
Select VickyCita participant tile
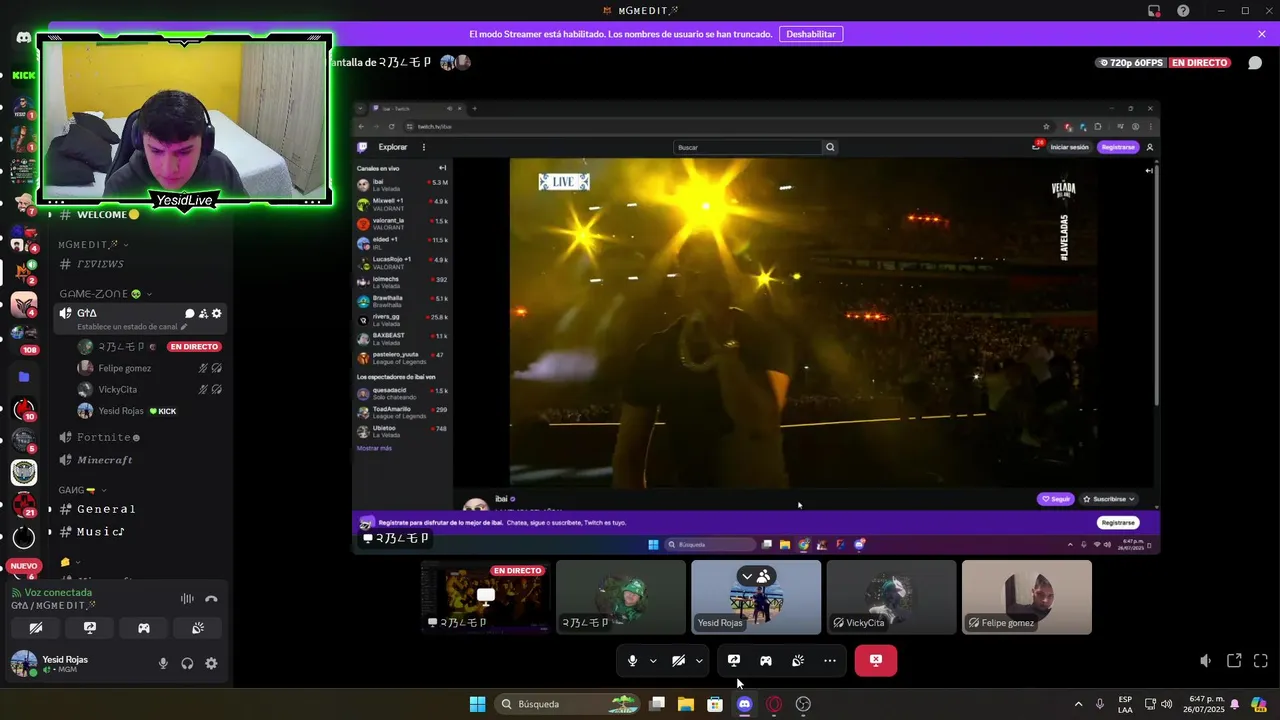[x=891, y=597]
